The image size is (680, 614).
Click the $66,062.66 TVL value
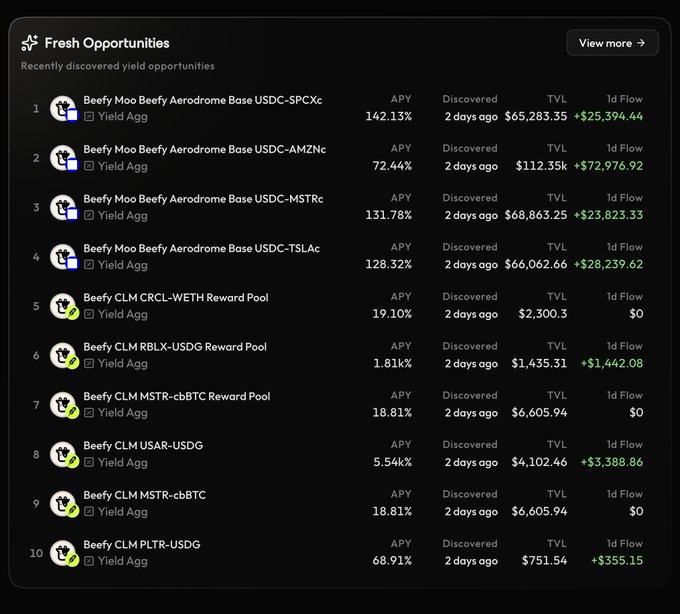tap(536, 265)
